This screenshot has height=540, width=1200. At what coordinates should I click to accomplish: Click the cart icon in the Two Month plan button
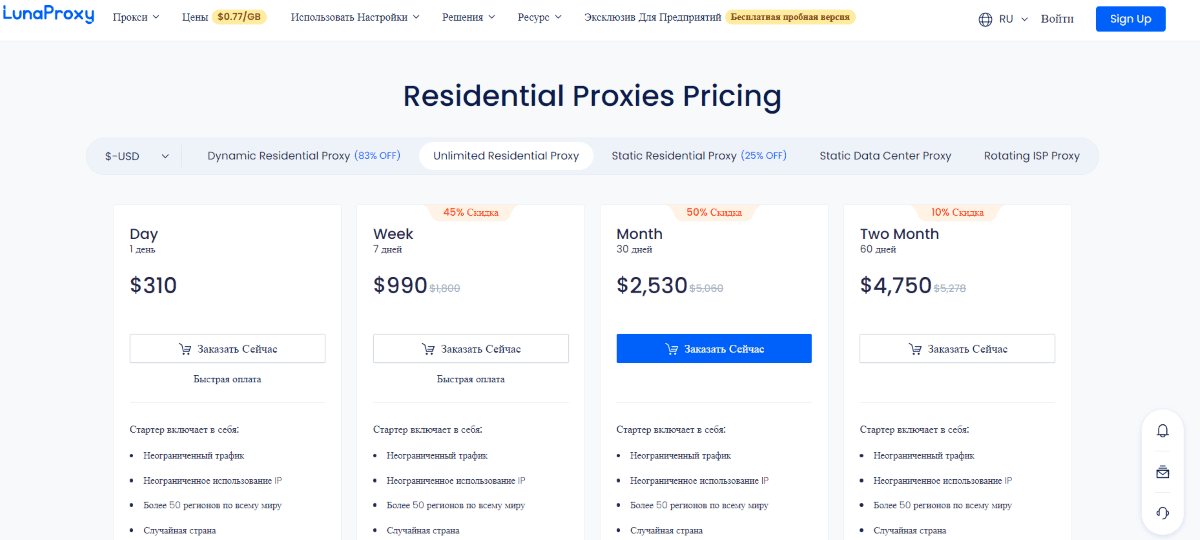pyautogui.click(x=915, y=349)
